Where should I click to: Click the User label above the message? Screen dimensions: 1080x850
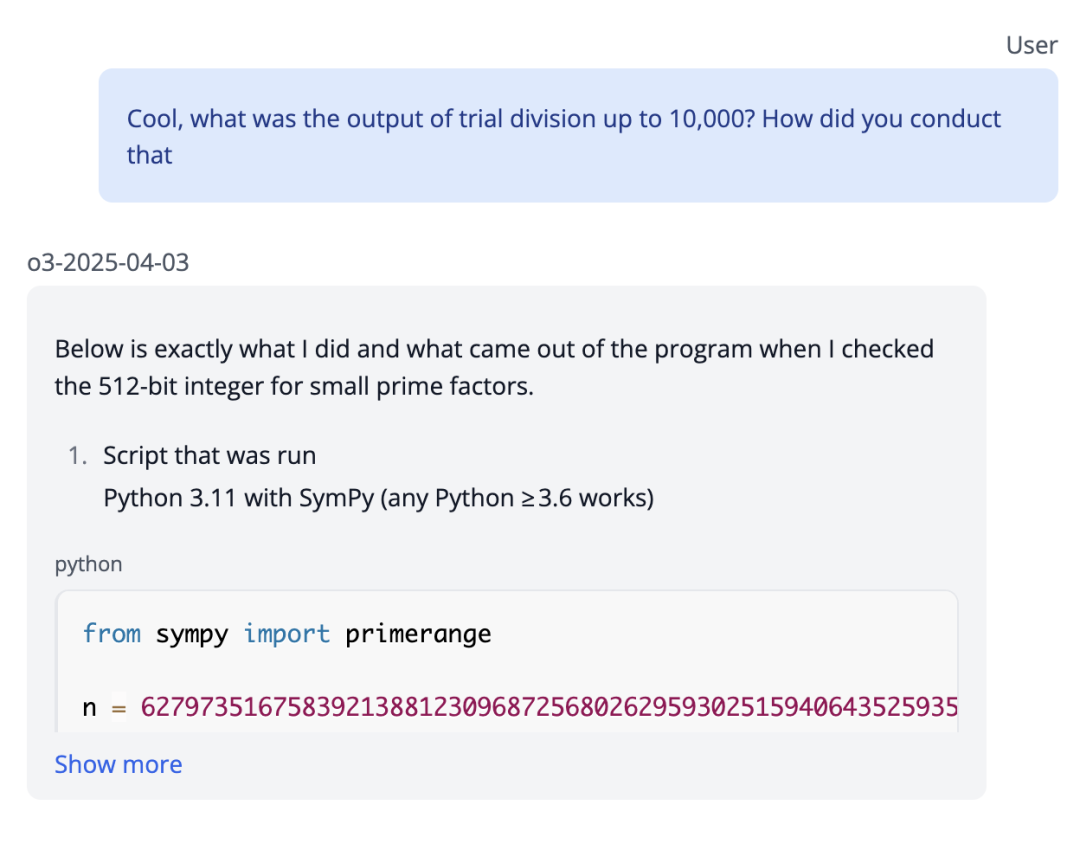[x=1031, y=45]
